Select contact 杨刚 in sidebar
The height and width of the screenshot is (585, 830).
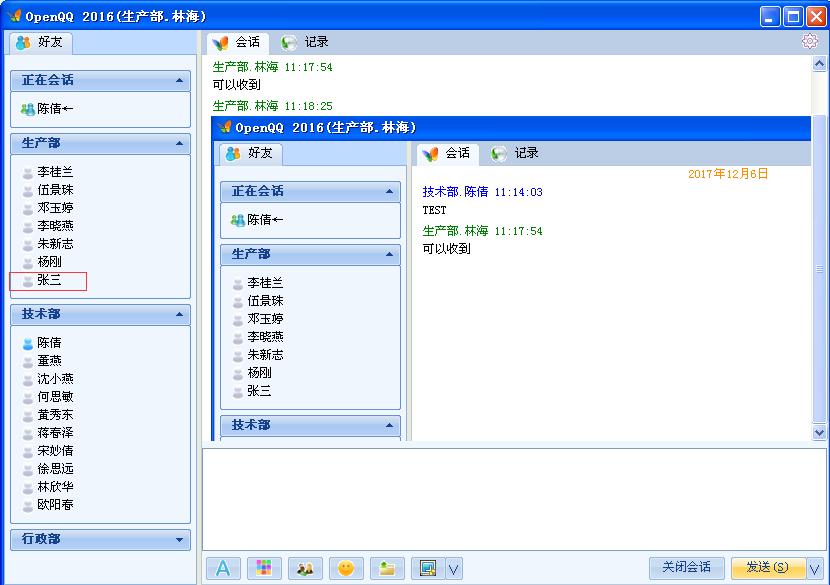coord(42,262)
